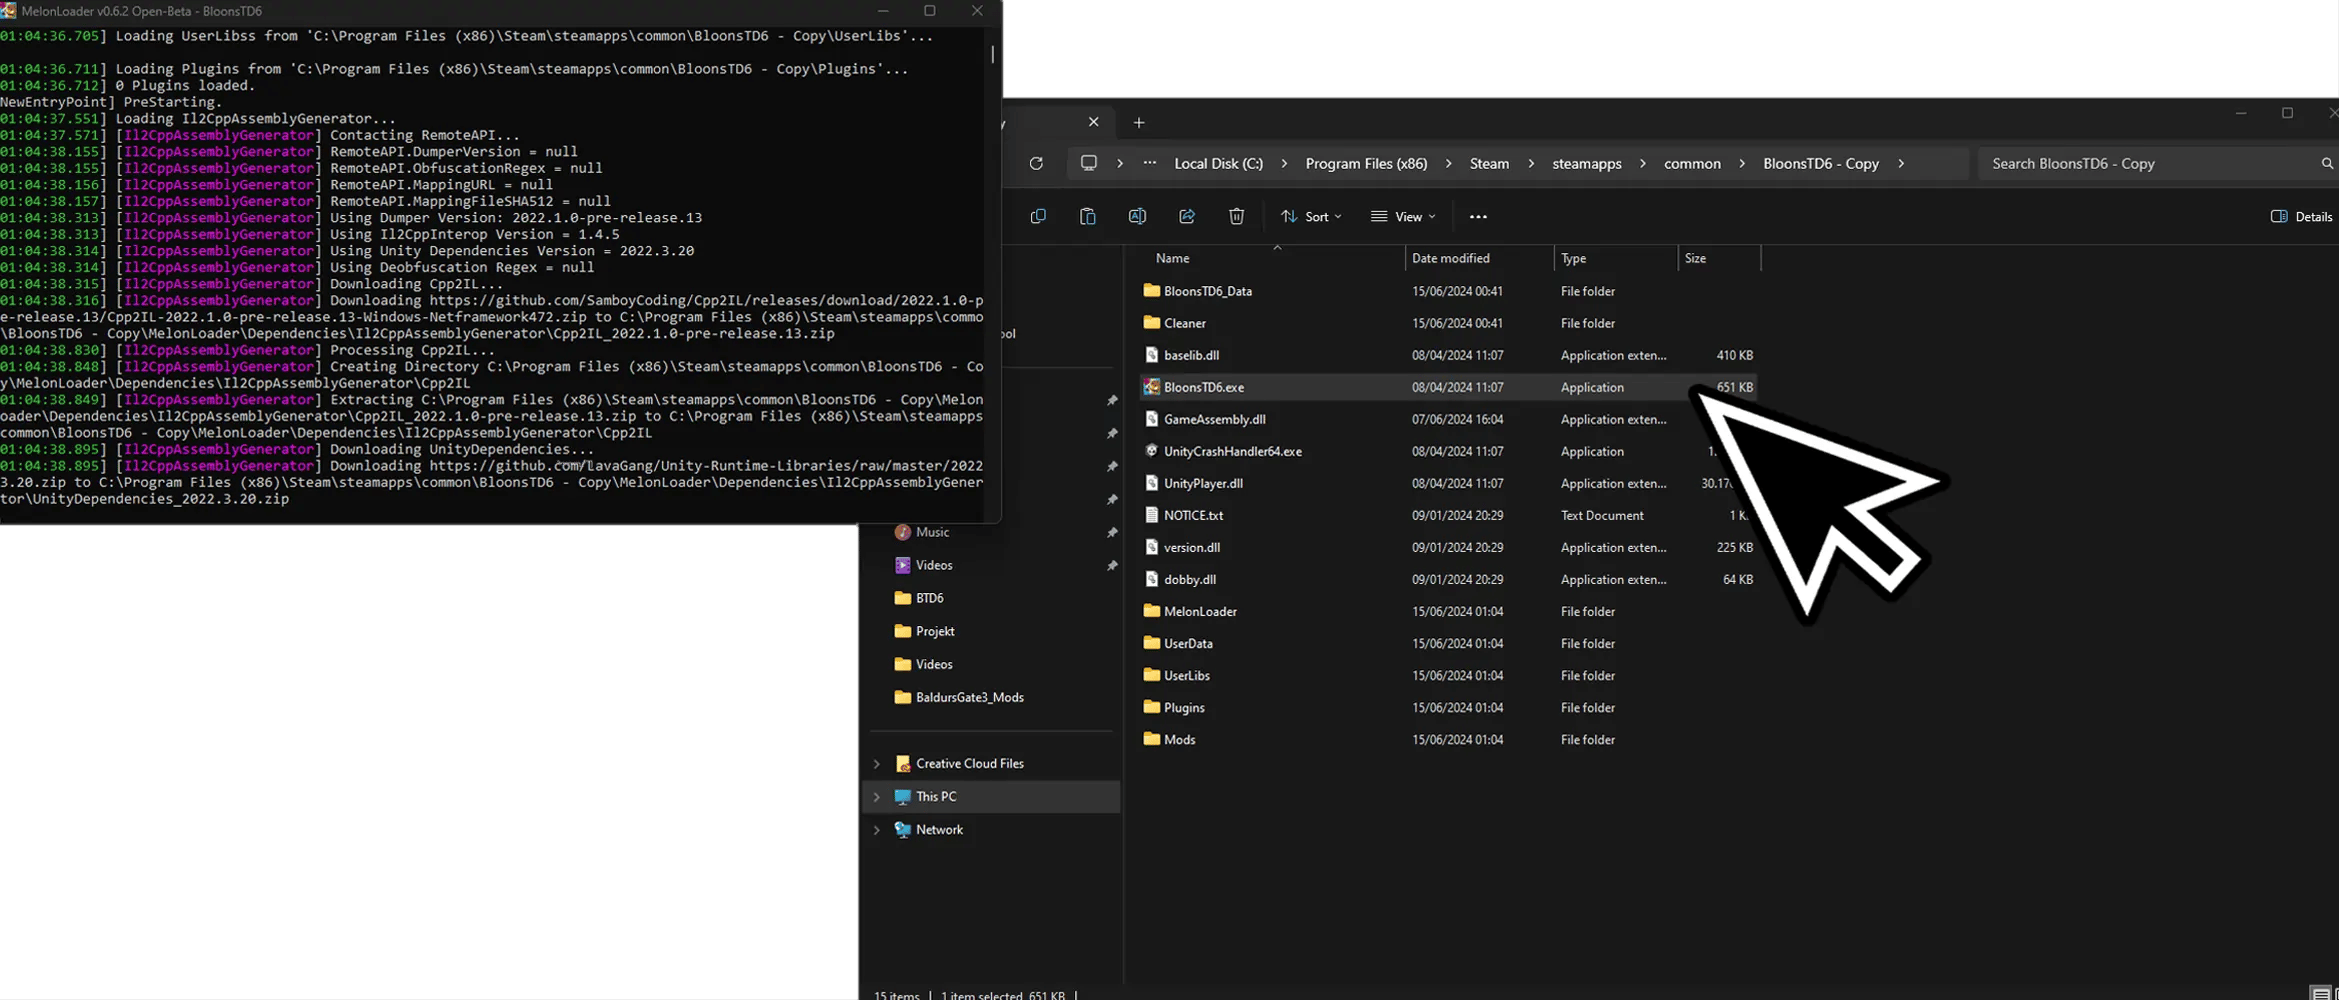Screen dimensions: 2339x1000
Task: Open BTD6 folder in sidebar
Action: (x=929, y=598)
